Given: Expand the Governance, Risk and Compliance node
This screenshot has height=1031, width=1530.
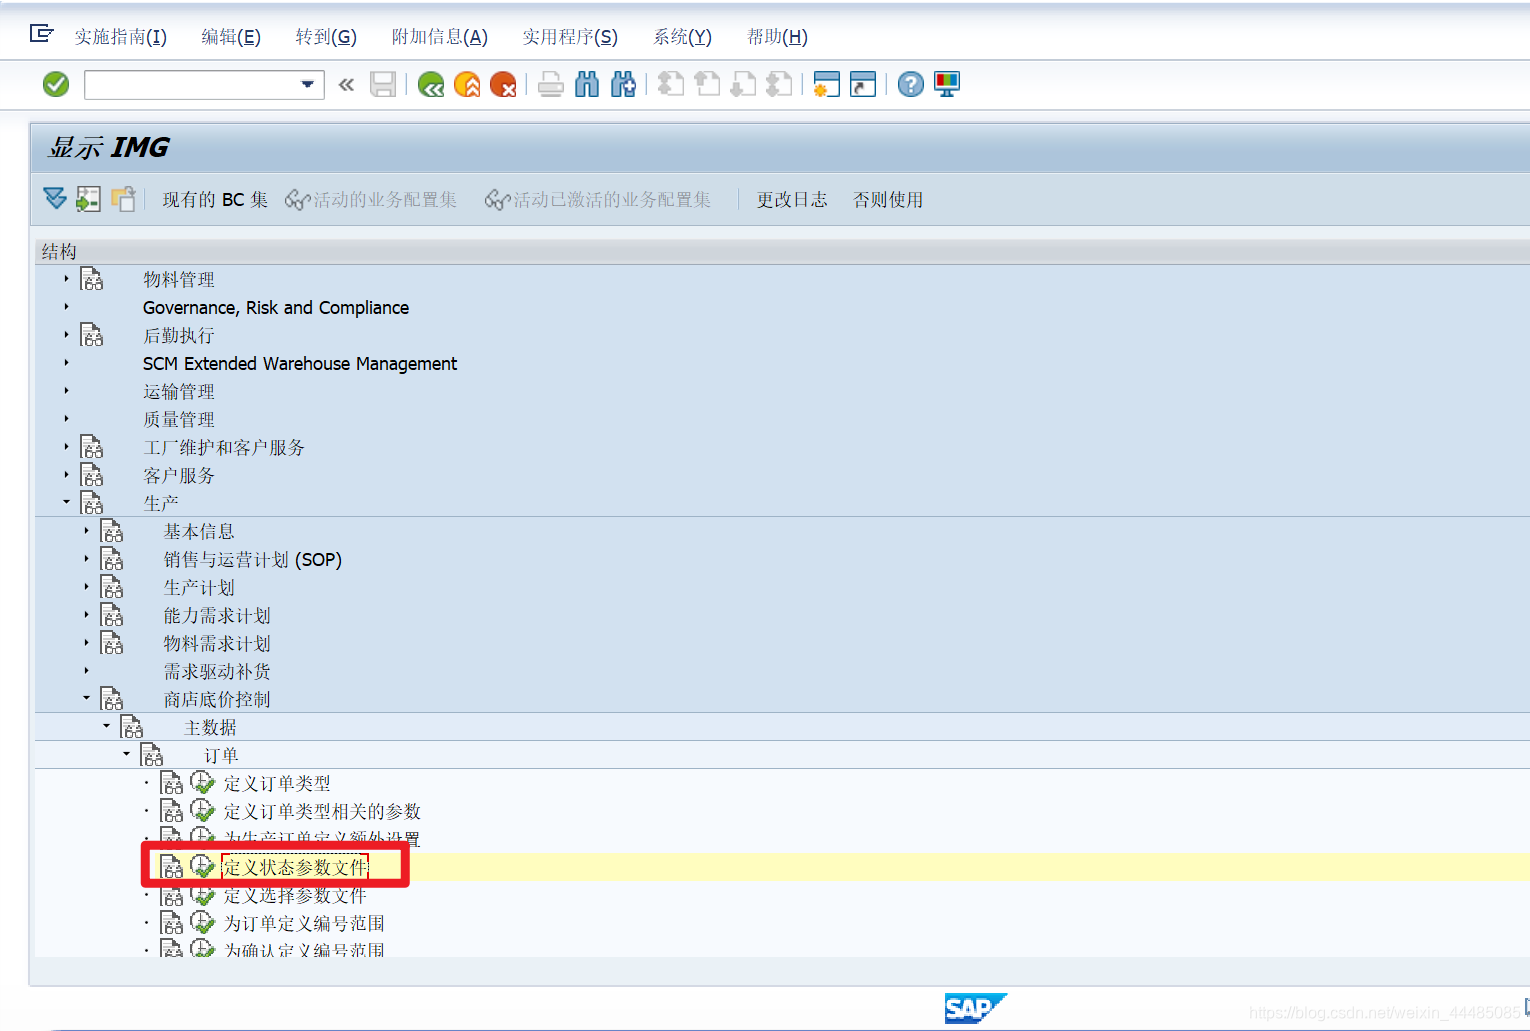Looking at the screenshot, I should tap(67, 307).
